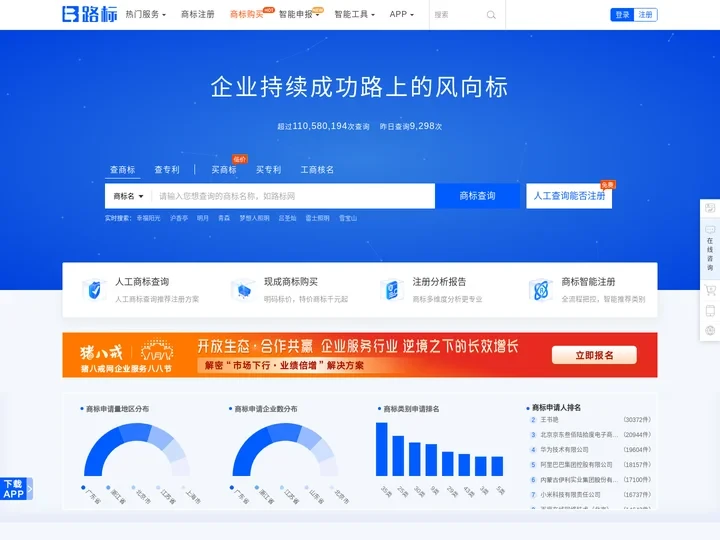Click the top icon in the right sidebar
Screen dimensions: 720x540
coord(710,208)
